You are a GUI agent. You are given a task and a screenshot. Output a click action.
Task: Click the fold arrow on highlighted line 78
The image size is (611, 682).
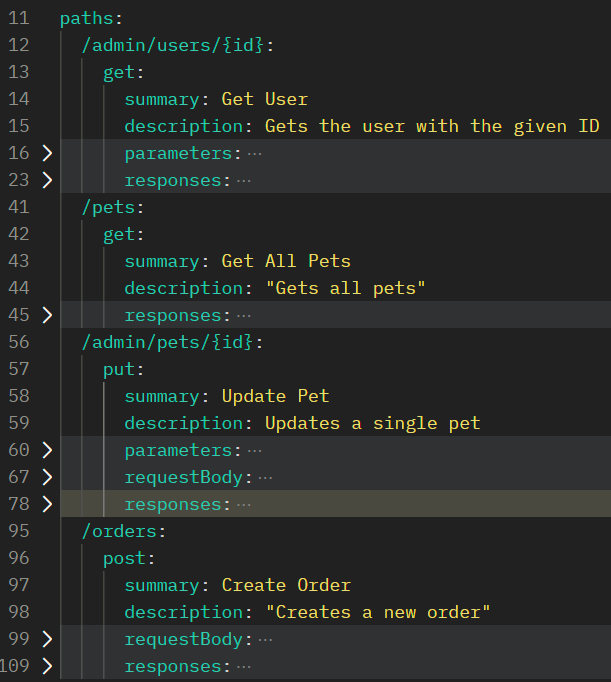point(46,504)
